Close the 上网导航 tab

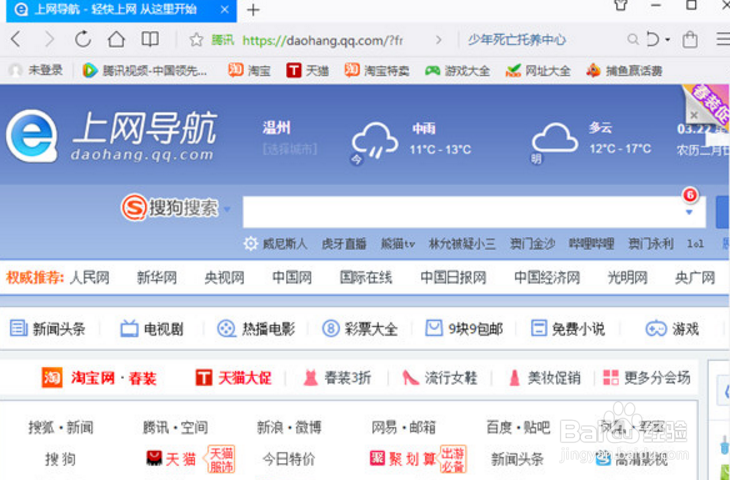point(224,10)
